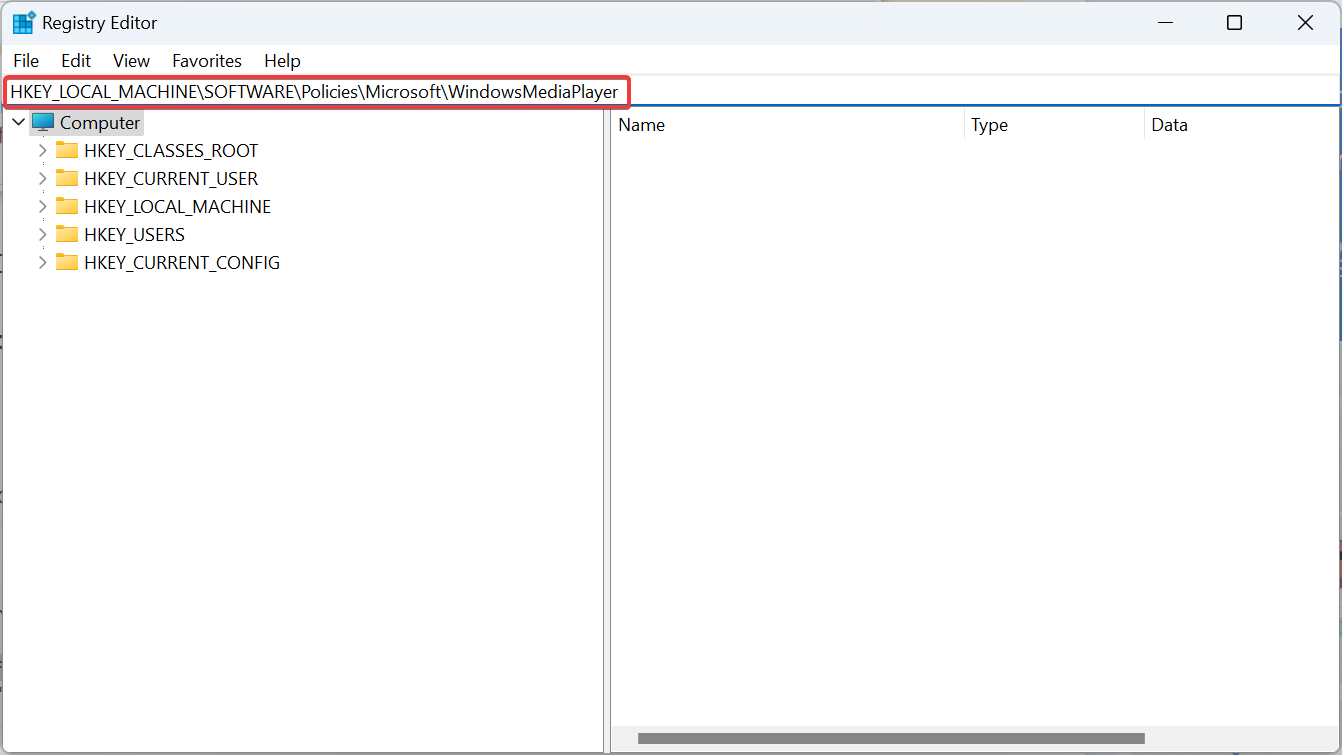Click the HKEY_CLASSES_ROOT folder icon
This screenshot has height=755, width=1342.
click(66, 150)
